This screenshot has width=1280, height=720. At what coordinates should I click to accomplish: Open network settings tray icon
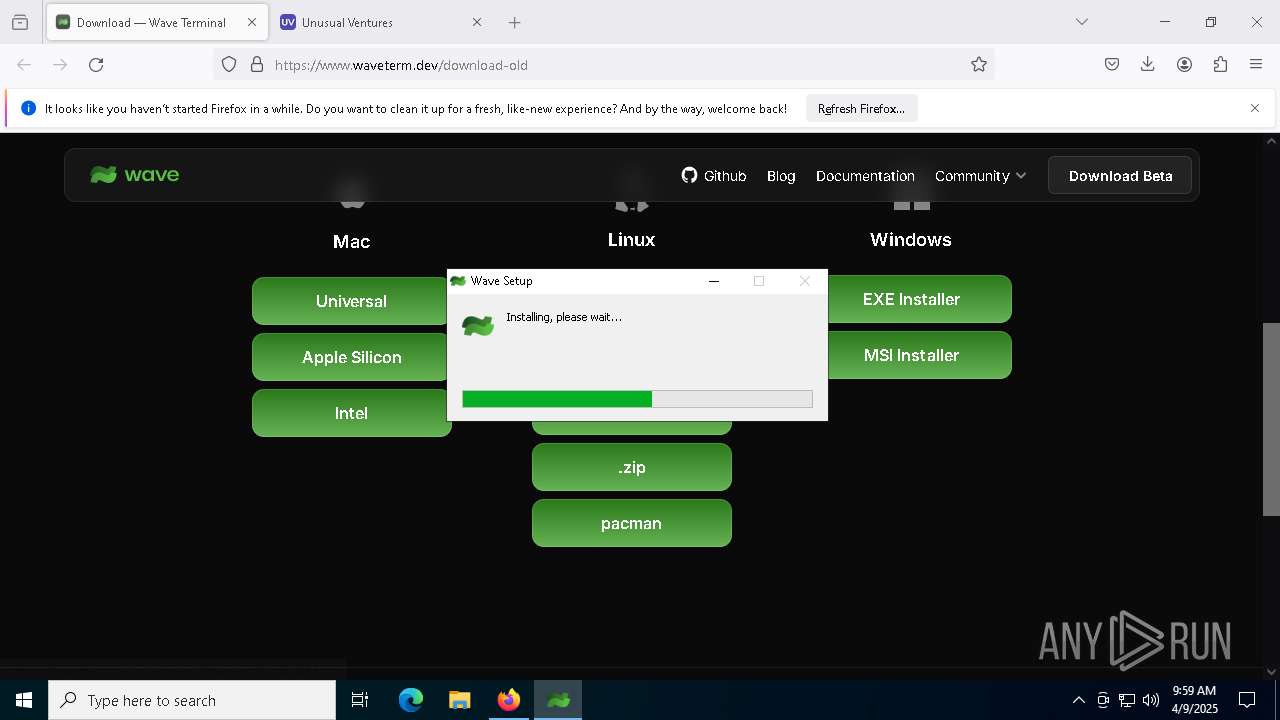[1127, 700]
